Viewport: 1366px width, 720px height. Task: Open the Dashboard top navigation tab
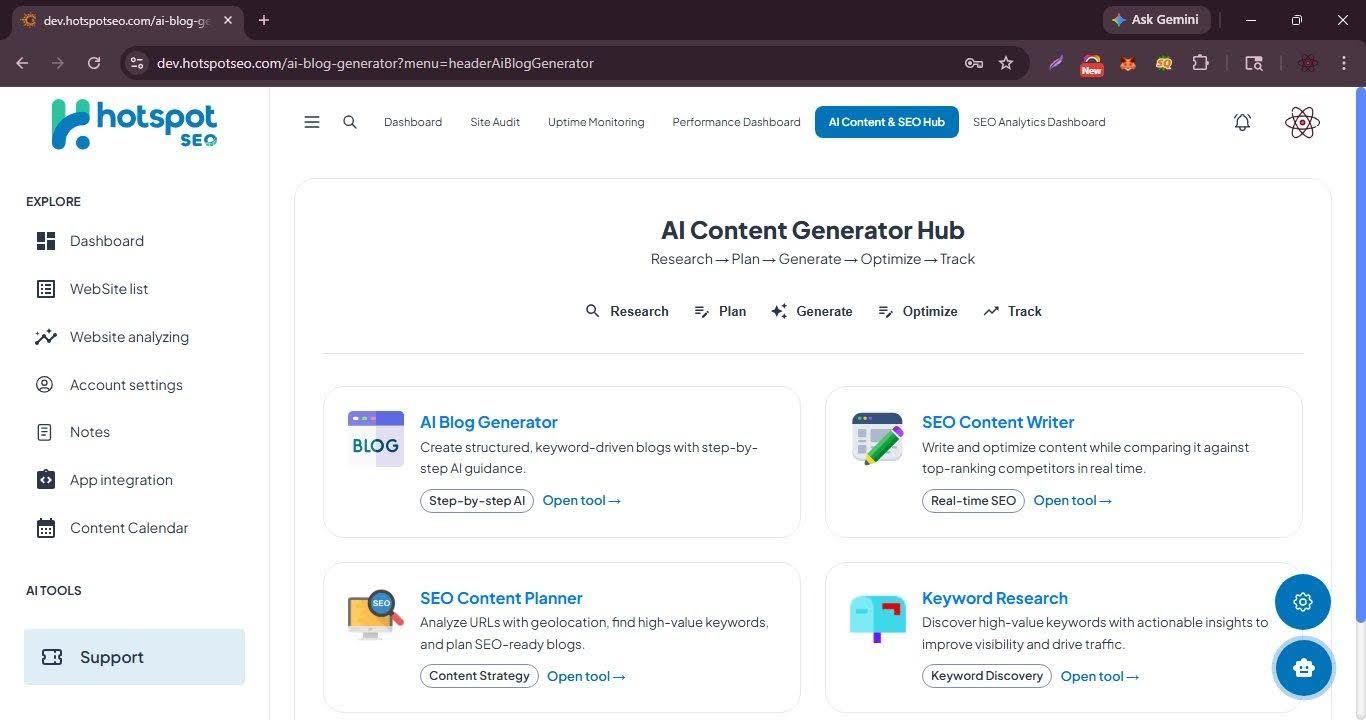(x=413, y=122)
